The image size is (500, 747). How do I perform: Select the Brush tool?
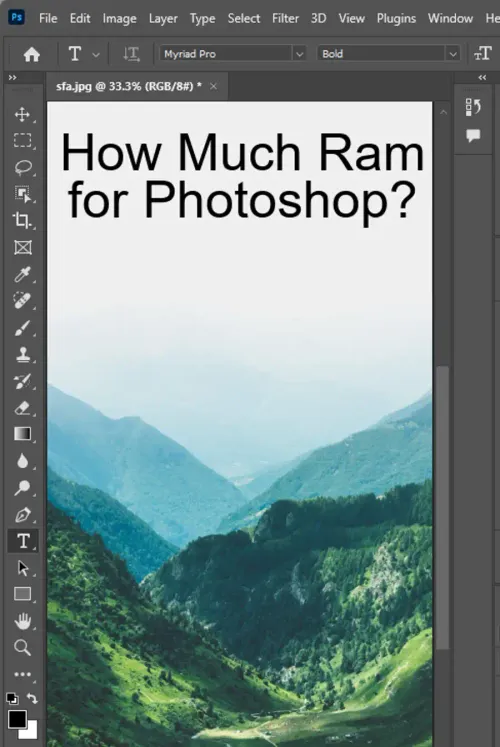coord(22,328)
